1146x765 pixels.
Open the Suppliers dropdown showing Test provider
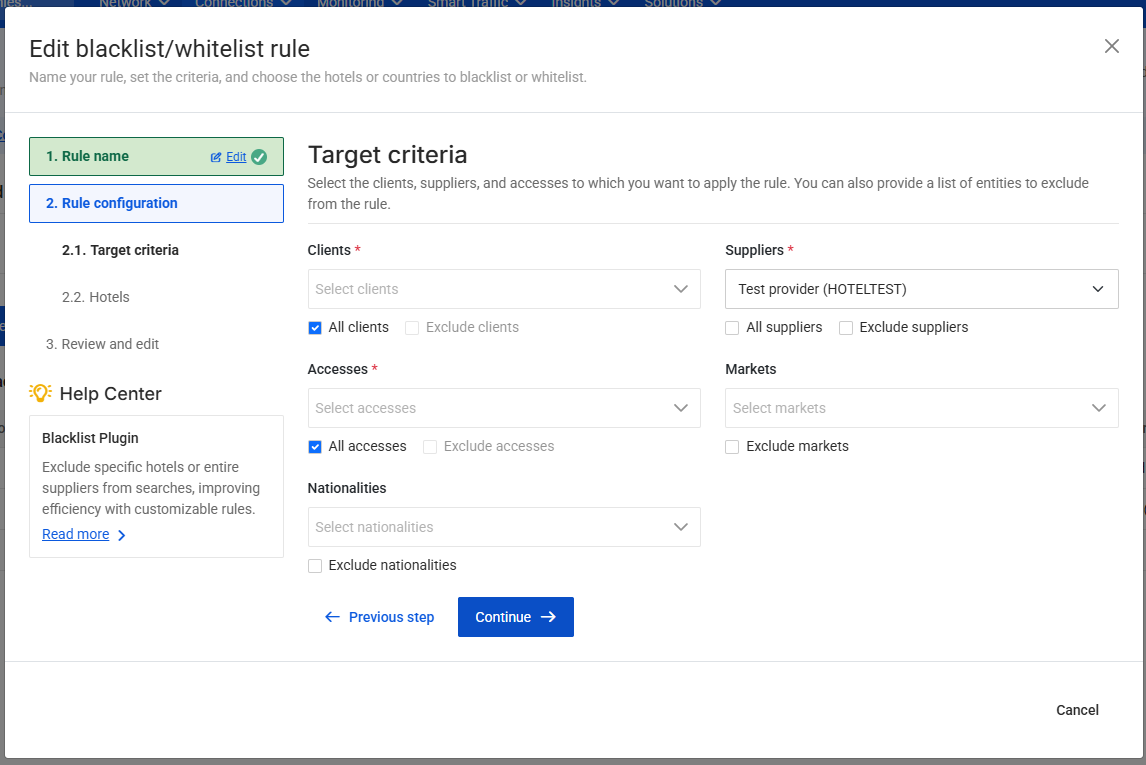pos(921,289)
